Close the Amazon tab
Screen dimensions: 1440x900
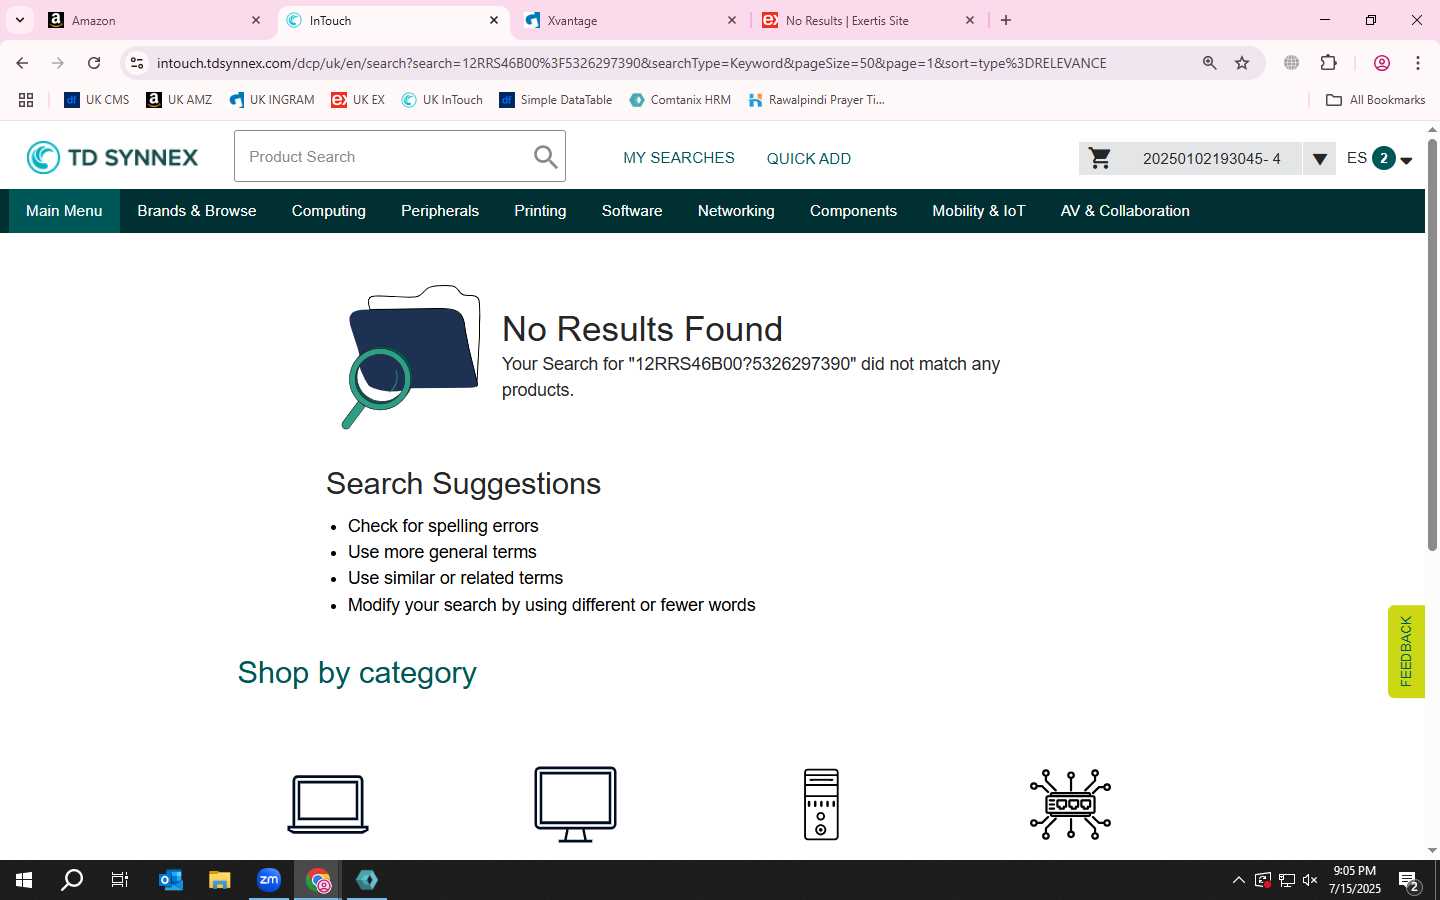click(x=256, y=20)
